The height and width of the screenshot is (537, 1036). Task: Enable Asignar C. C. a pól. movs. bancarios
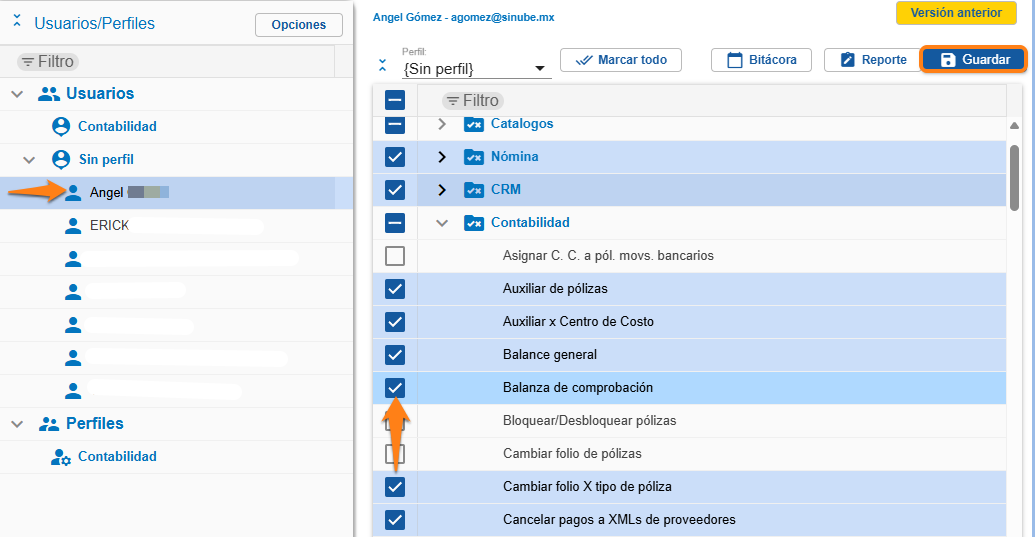tap(395, 256)
